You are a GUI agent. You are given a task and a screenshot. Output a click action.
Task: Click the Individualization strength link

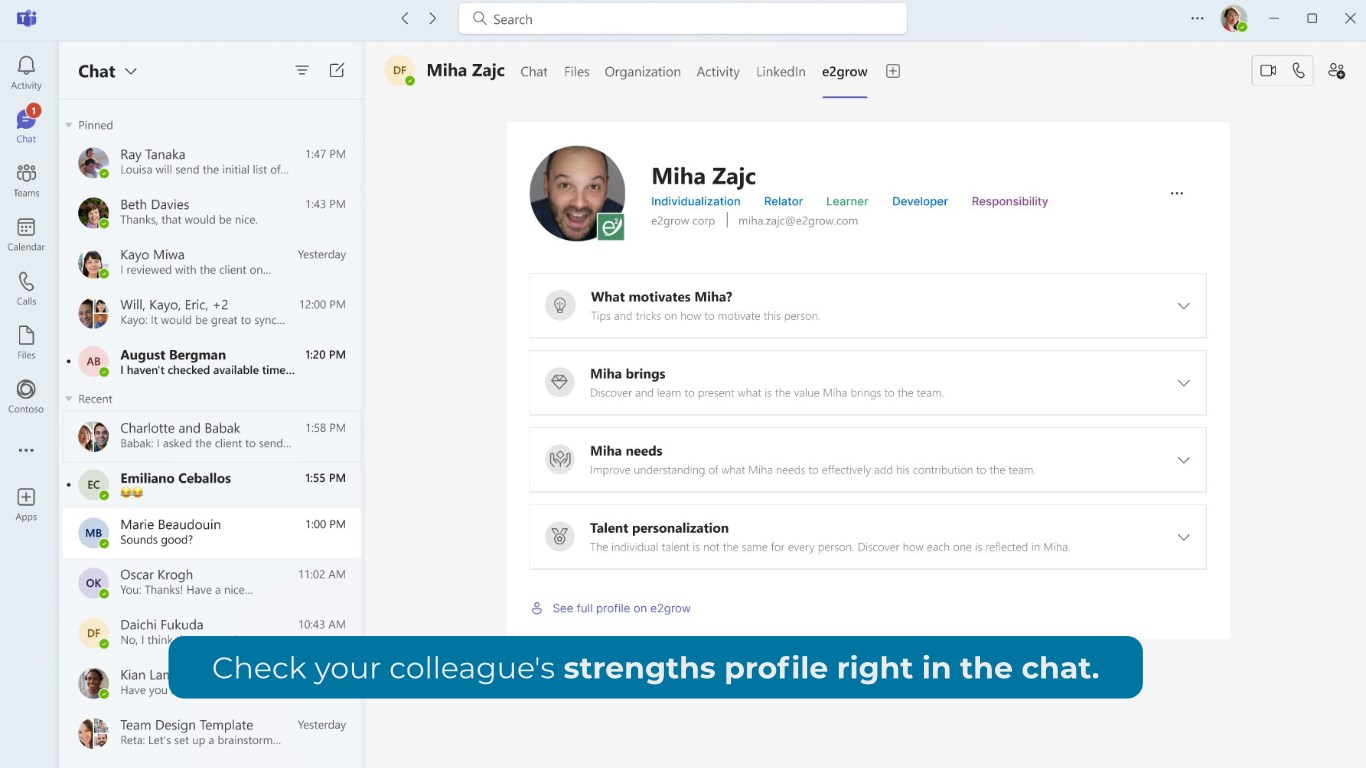click(x=696, y=201)
